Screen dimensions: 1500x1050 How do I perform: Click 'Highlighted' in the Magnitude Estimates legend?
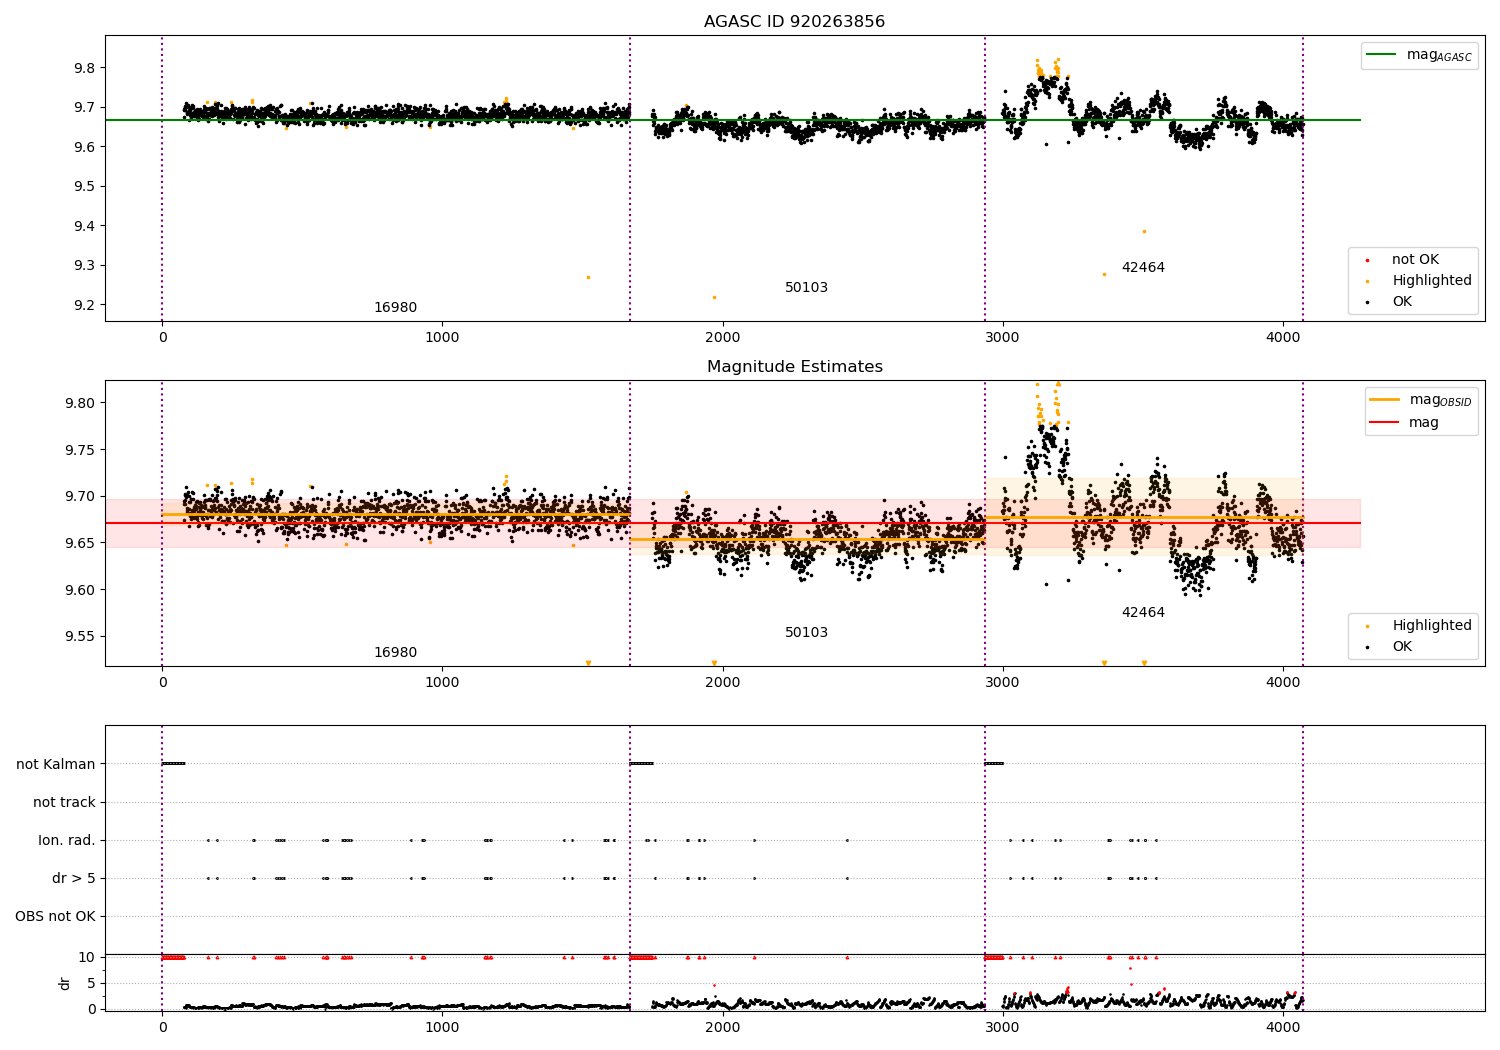coord(1432,626)
